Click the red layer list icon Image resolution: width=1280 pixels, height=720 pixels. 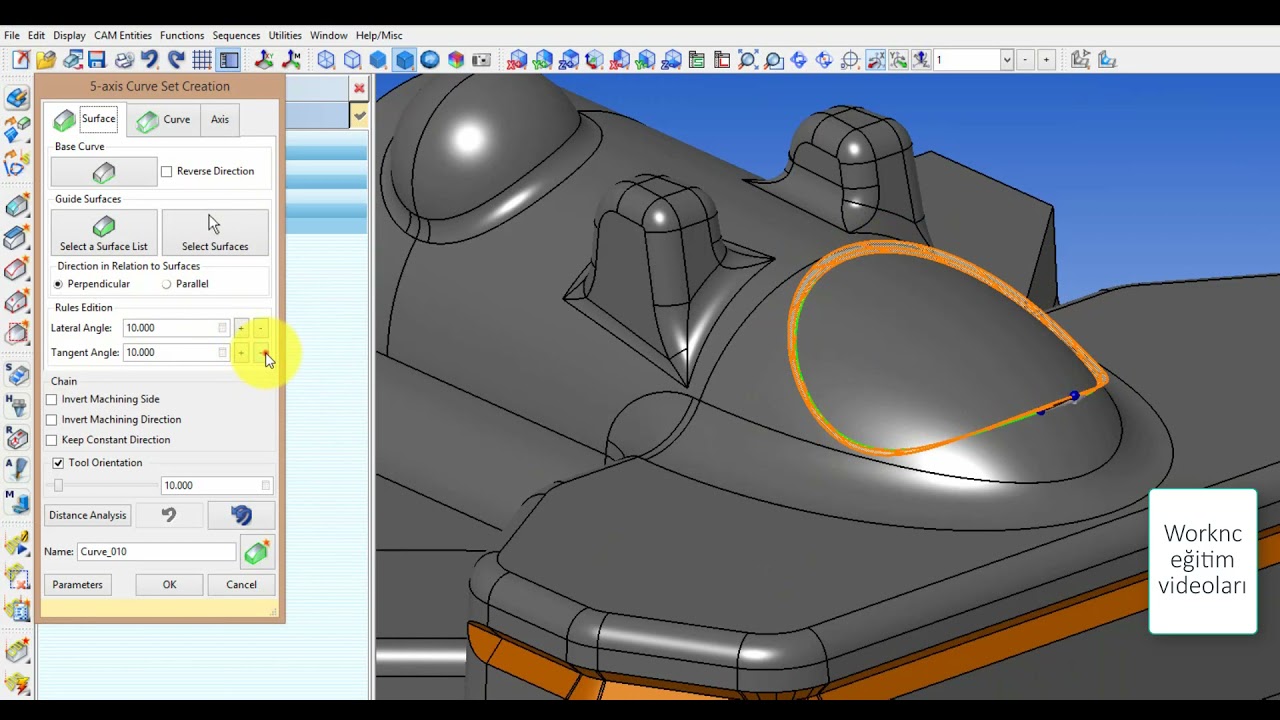(x=722, y=60)
